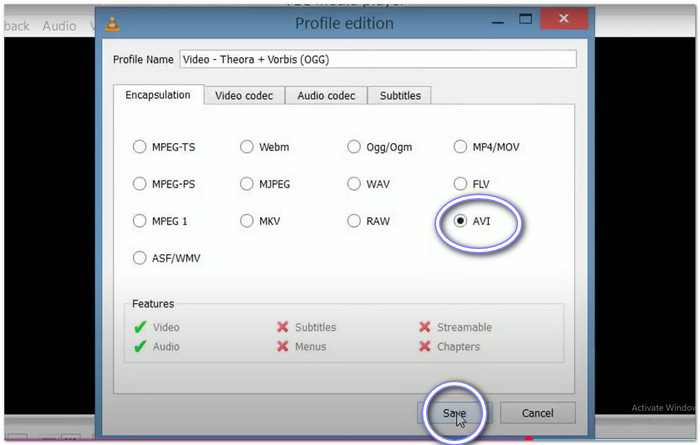Open the Encapsulation tab

click(158, 95)
